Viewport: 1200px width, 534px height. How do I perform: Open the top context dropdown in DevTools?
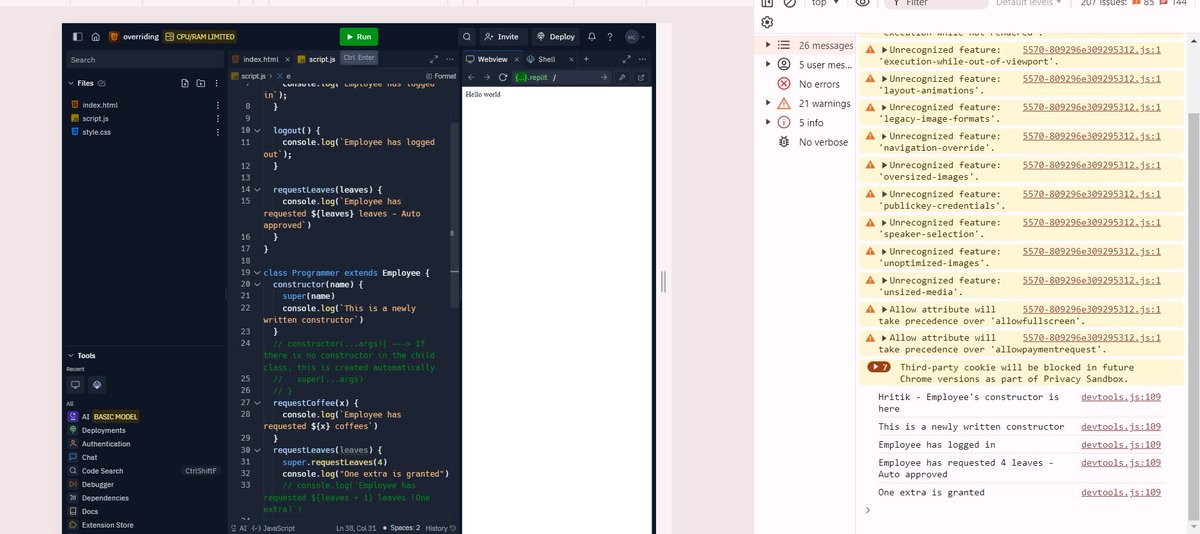(824, 3)
